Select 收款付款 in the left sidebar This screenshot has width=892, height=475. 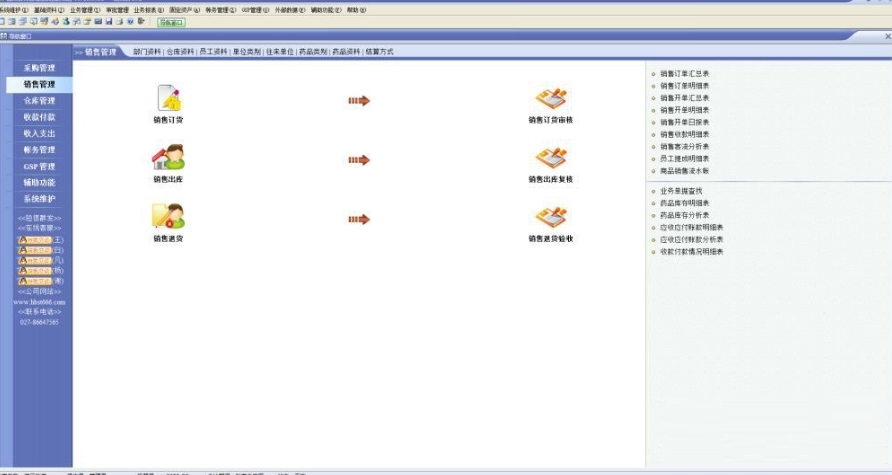click(39, 117)
